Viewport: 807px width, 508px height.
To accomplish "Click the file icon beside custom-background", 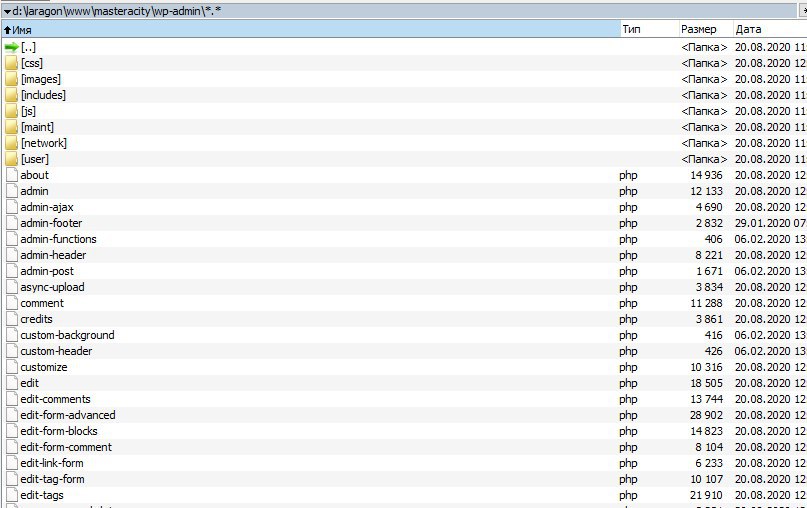I will 12,335.
